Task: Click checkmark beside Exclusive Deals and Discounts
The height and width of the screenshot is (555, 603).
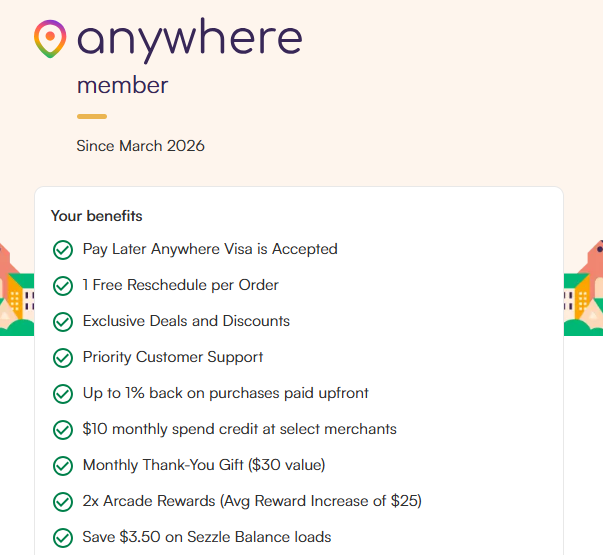Action: [63, 322]
